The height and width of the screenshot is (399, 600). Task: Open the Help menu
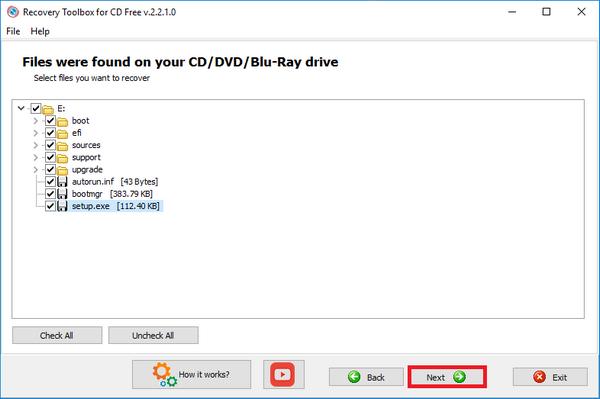click(40, 31)
